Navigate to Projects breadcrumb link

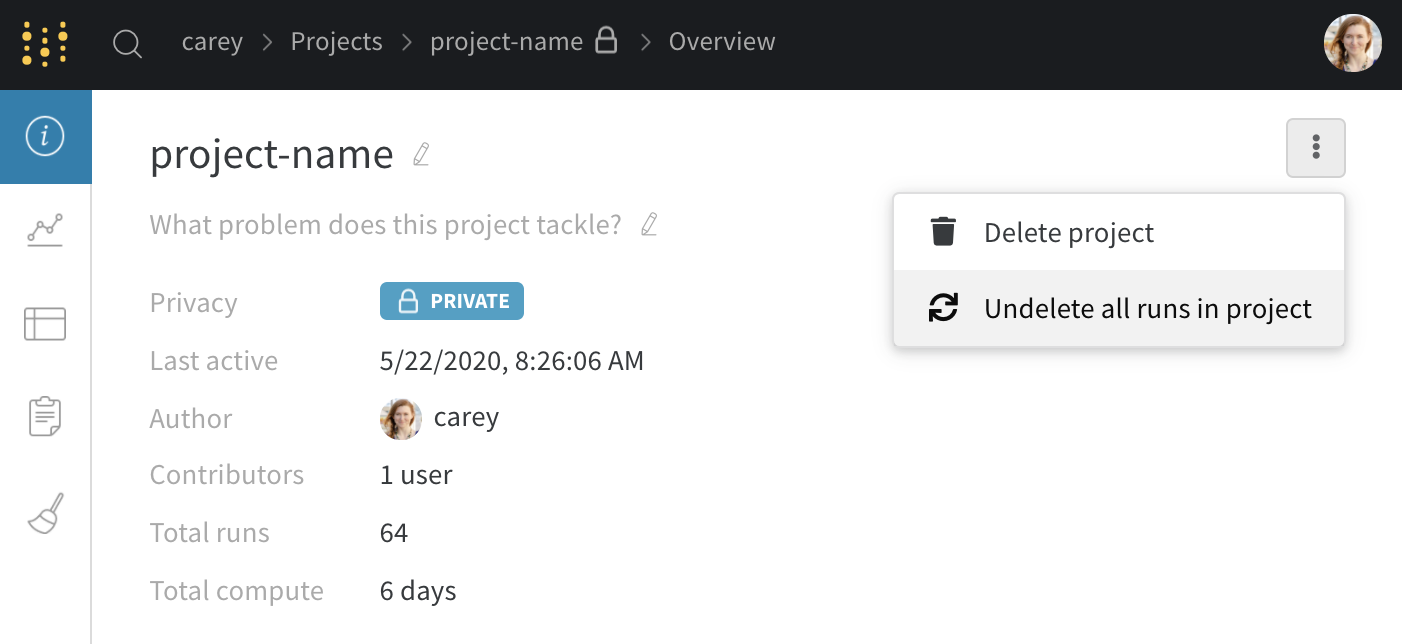pos(336,42)
